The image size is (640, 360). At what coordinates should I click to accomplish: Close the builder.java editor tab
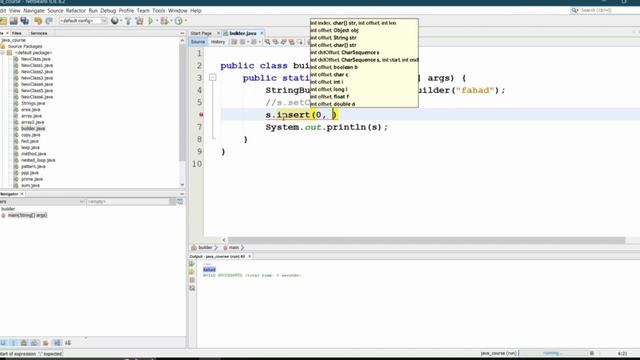click(x=262, y=33)
